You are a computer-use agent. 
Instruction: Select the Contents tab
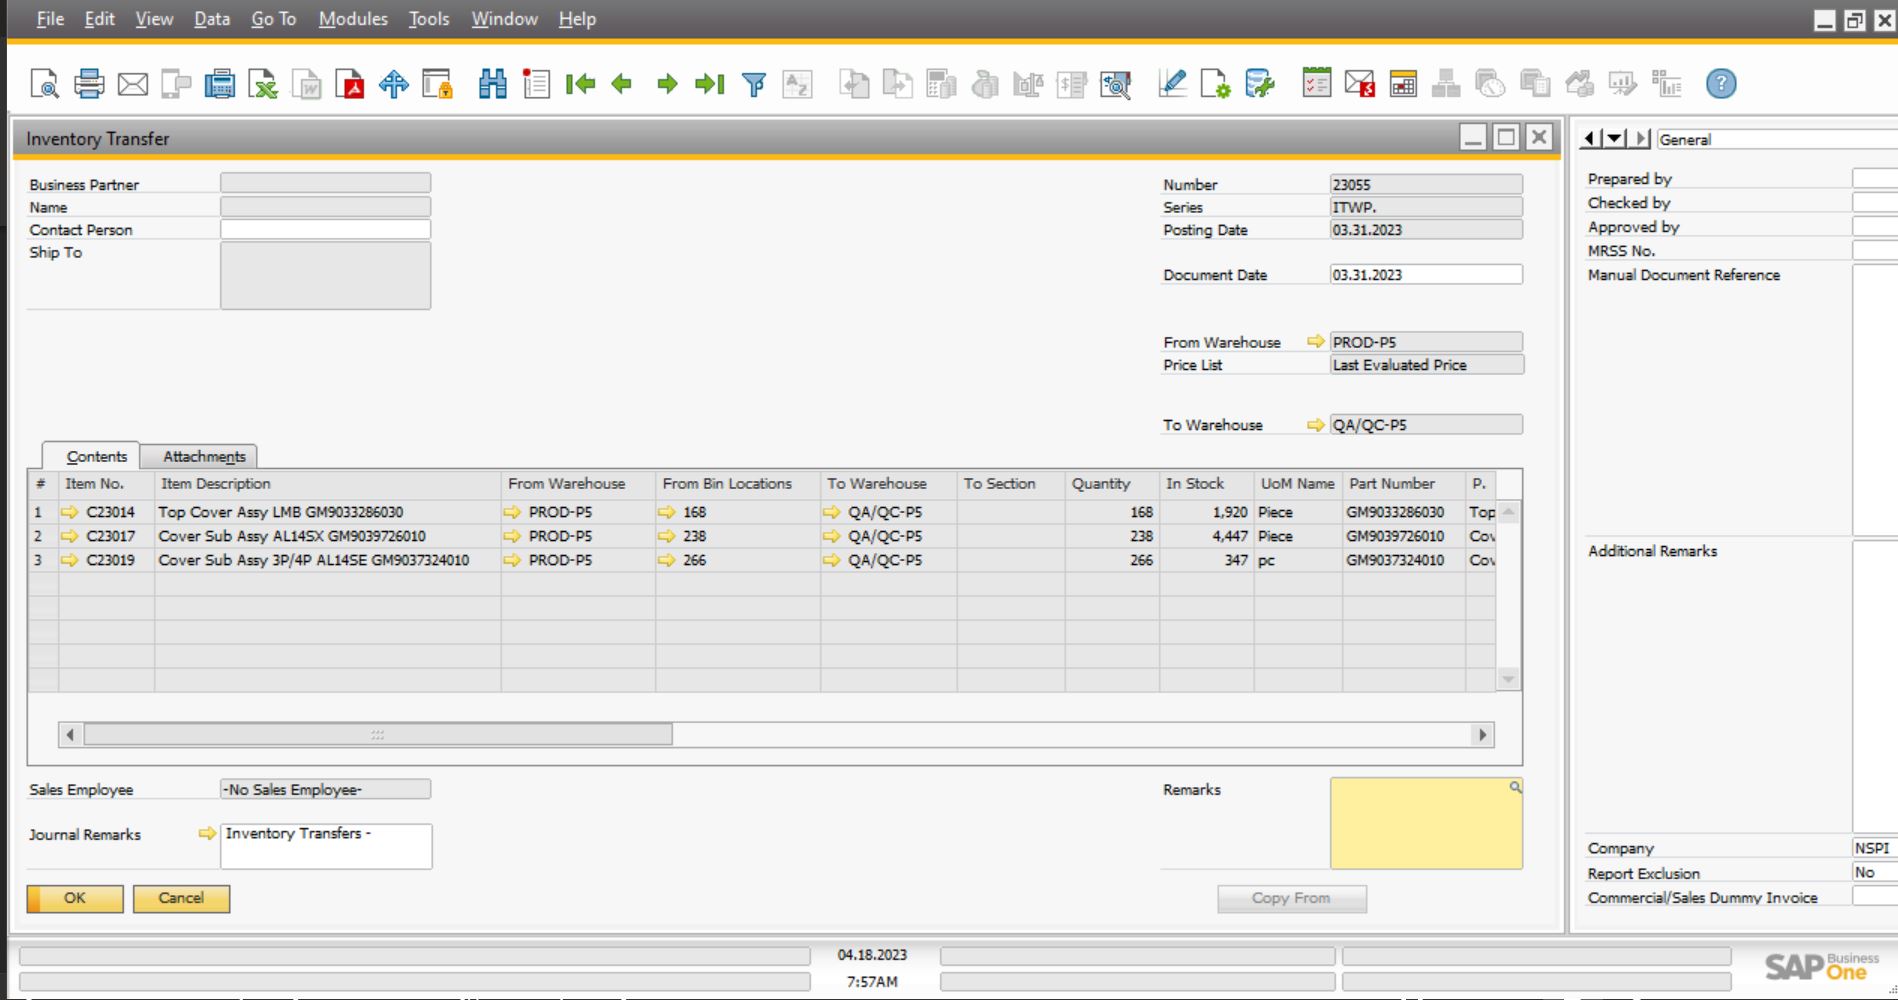(96, 456)
